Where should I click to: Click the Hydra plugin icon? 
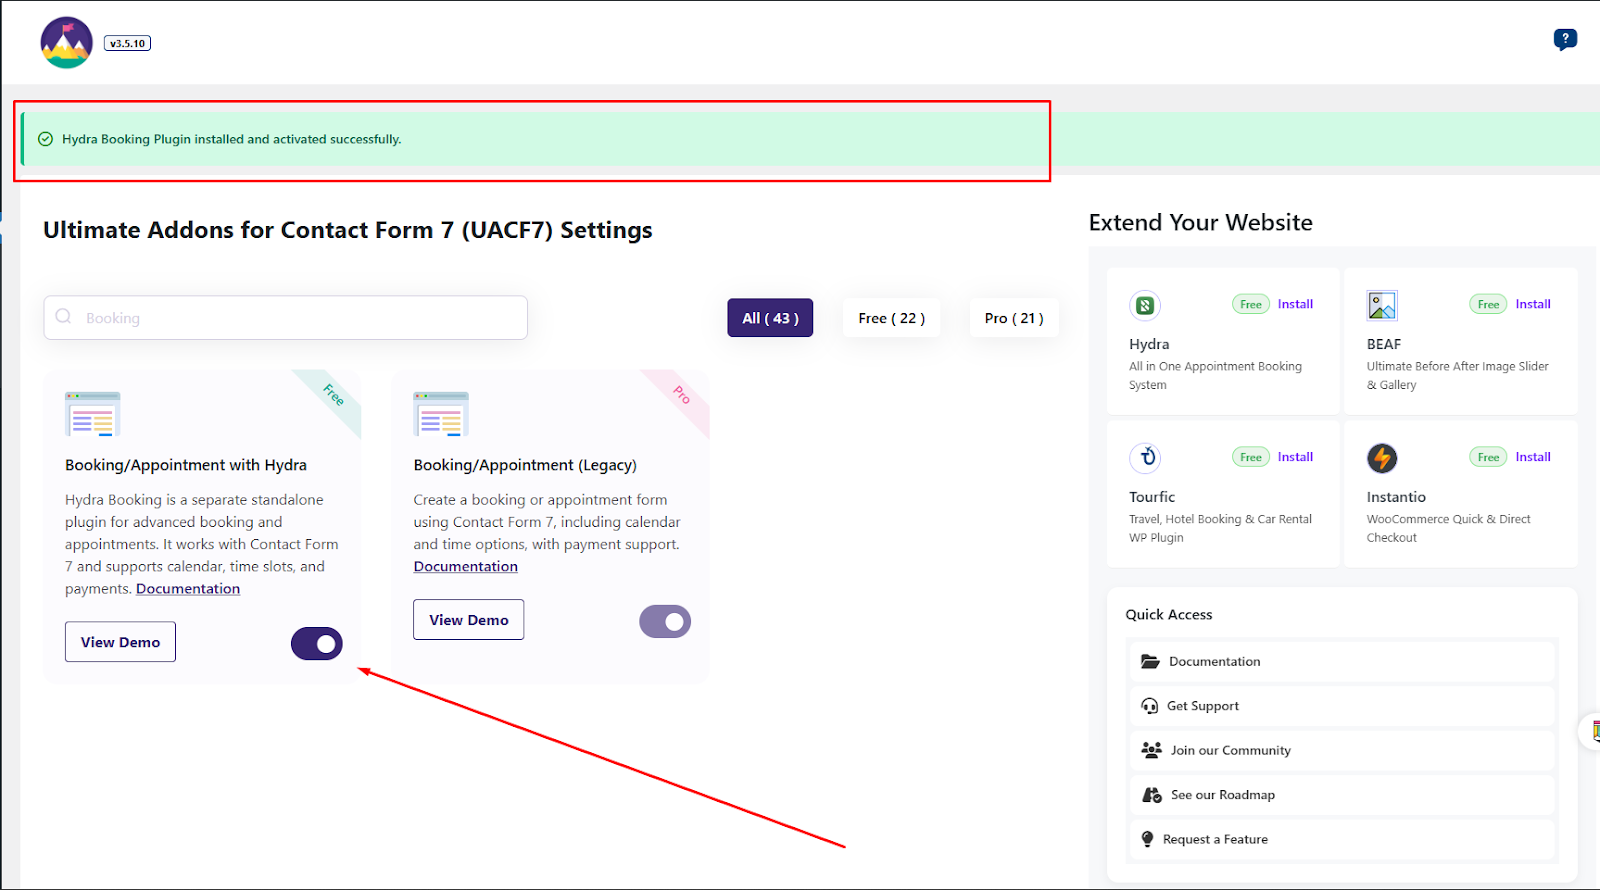tap(1145, 305)
